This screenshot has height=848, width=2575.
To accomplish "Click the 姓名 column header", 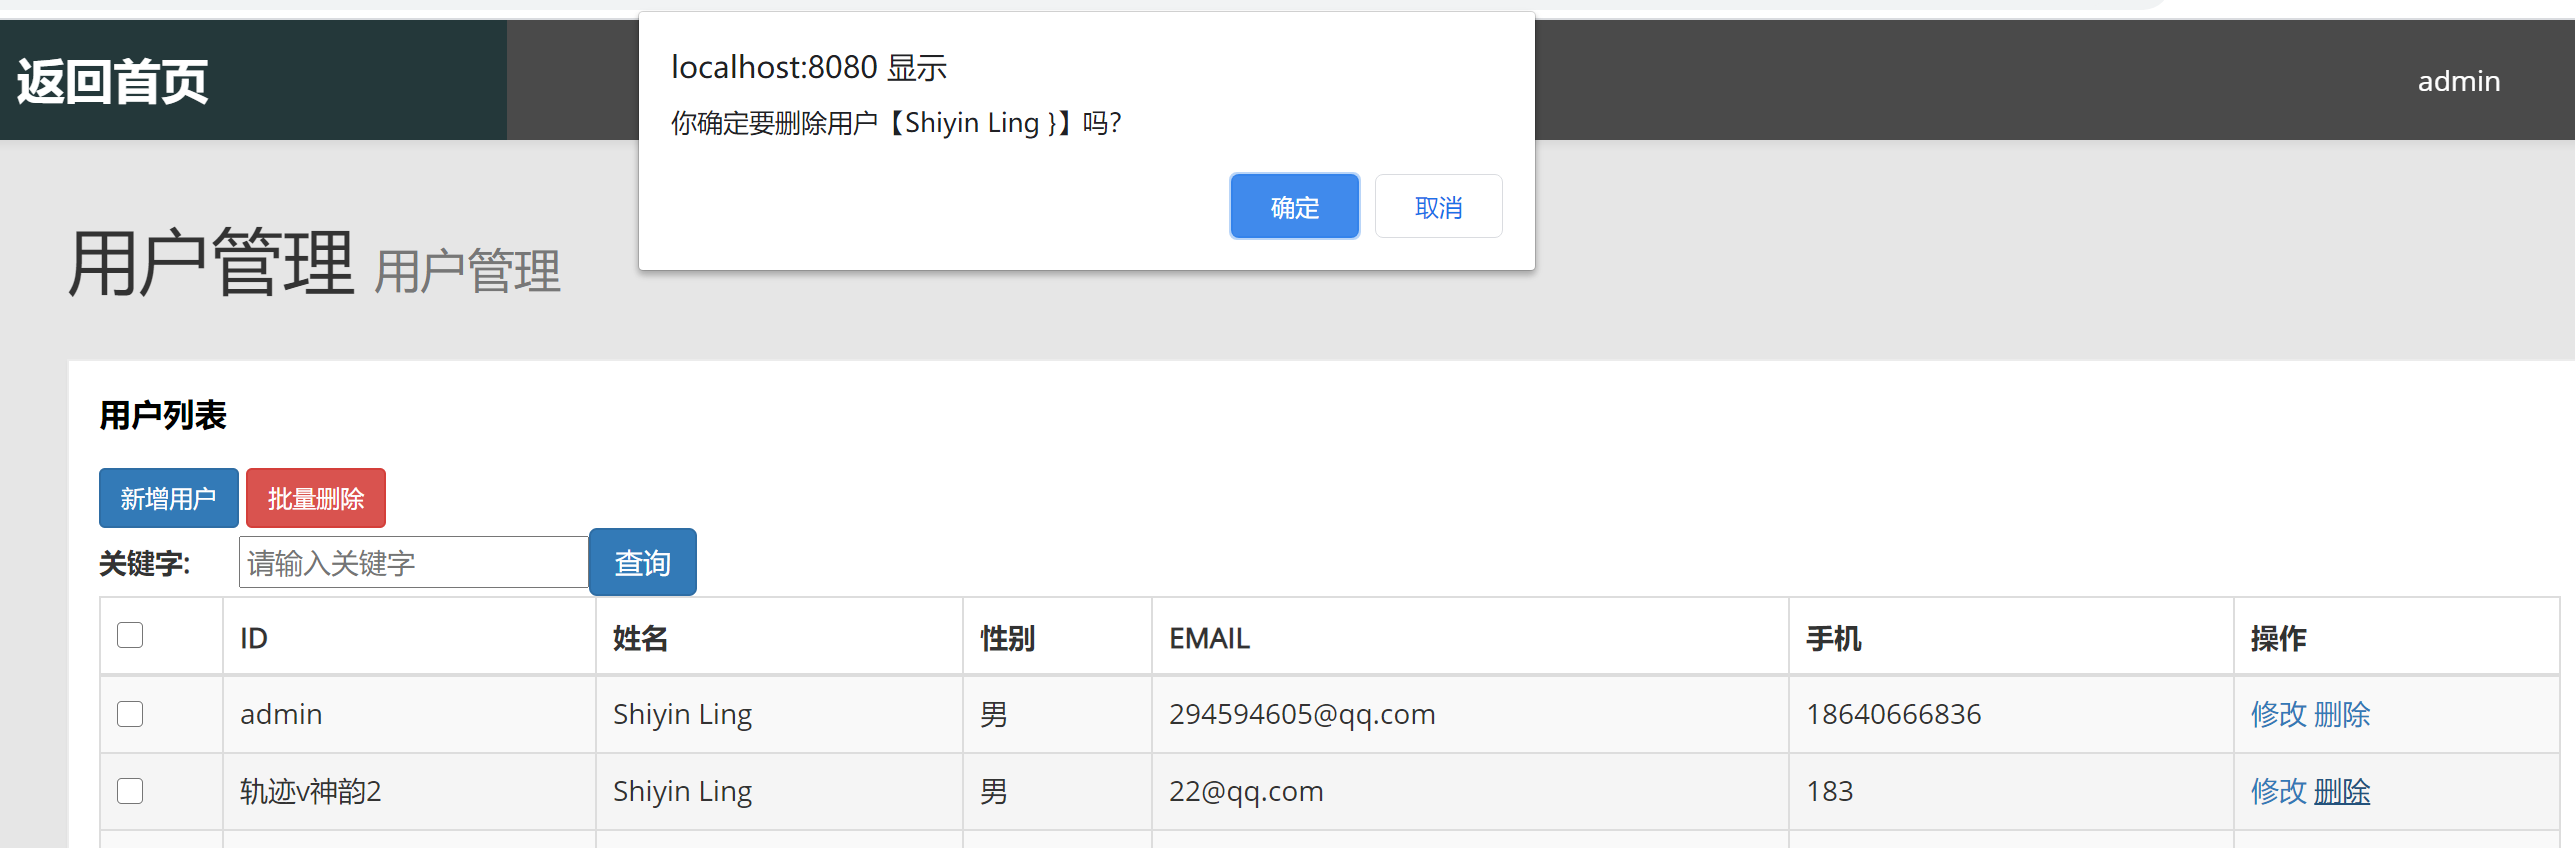I will pos(640,638).
